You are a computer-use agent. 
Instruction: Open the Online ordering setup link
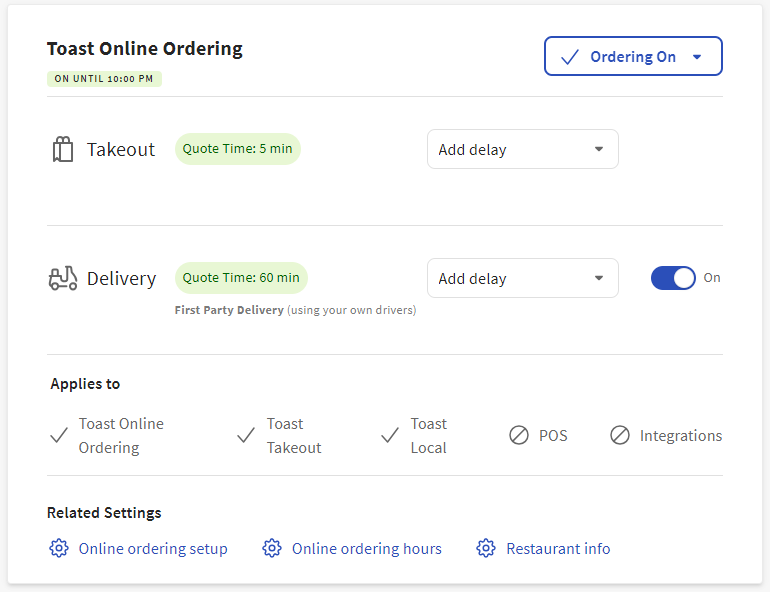click(x=153, y=548)
